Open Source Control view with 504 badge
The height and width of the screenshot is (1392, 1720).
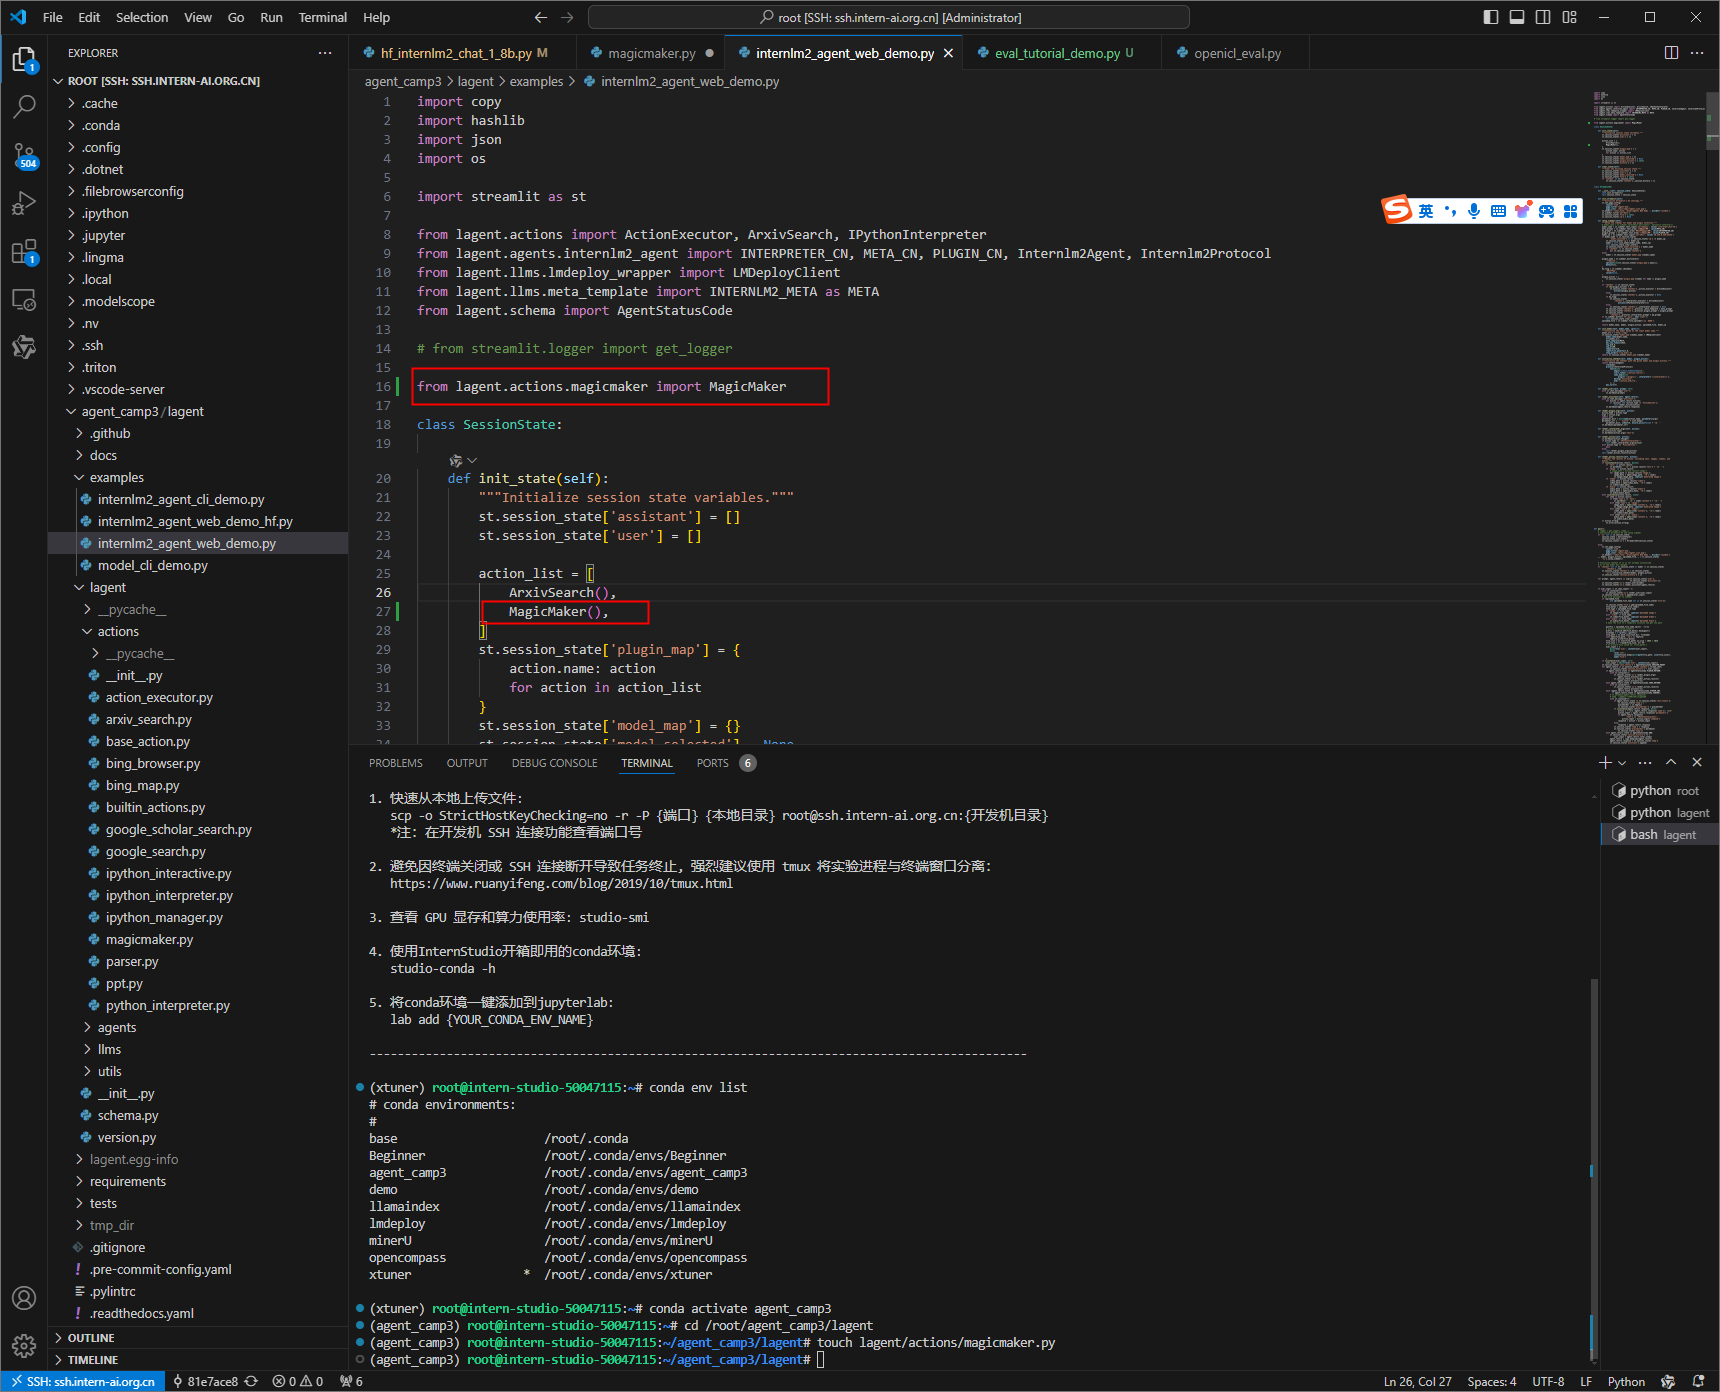click(24, 155)
